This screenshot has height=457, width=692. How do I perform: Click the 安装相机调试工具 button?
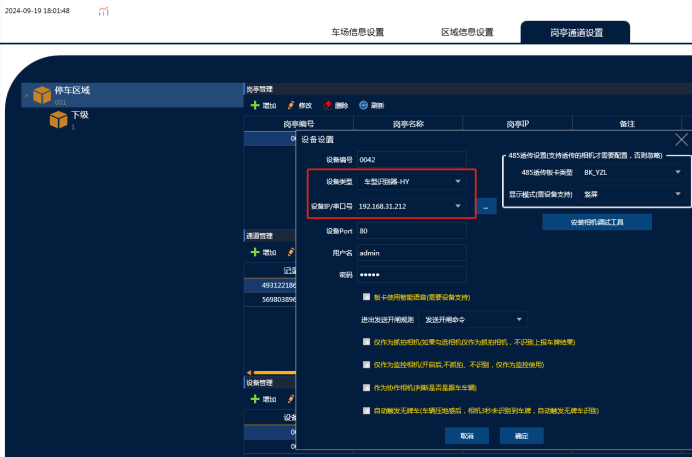(597, 222)
